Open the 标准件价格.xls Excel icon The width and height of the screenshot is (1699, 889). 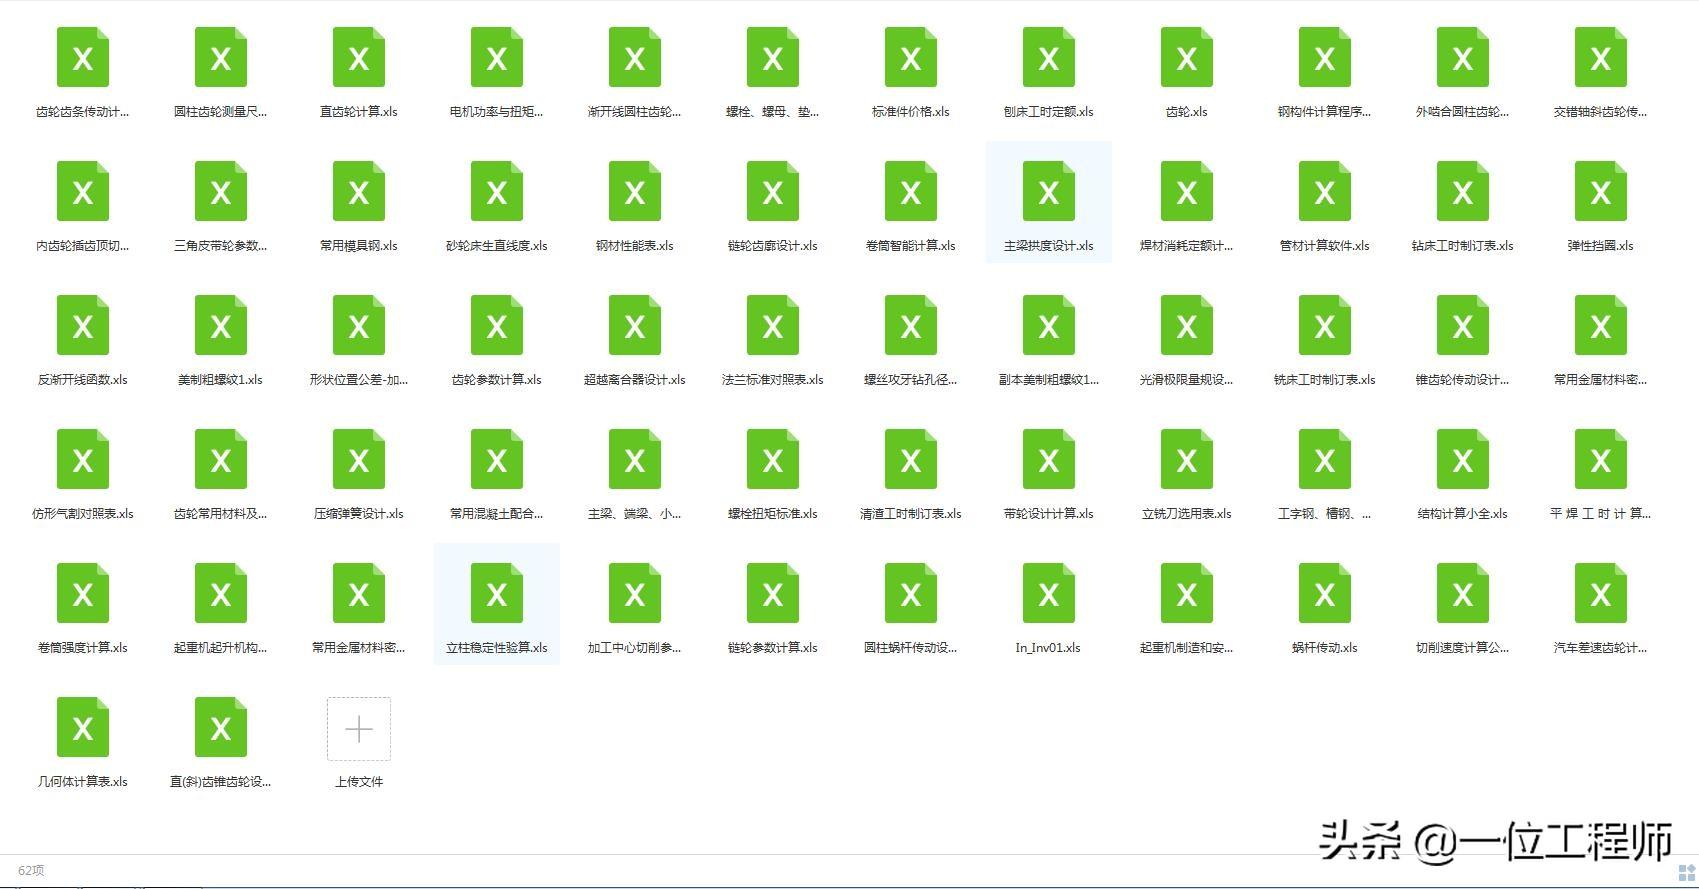click(x=911, y=58)
